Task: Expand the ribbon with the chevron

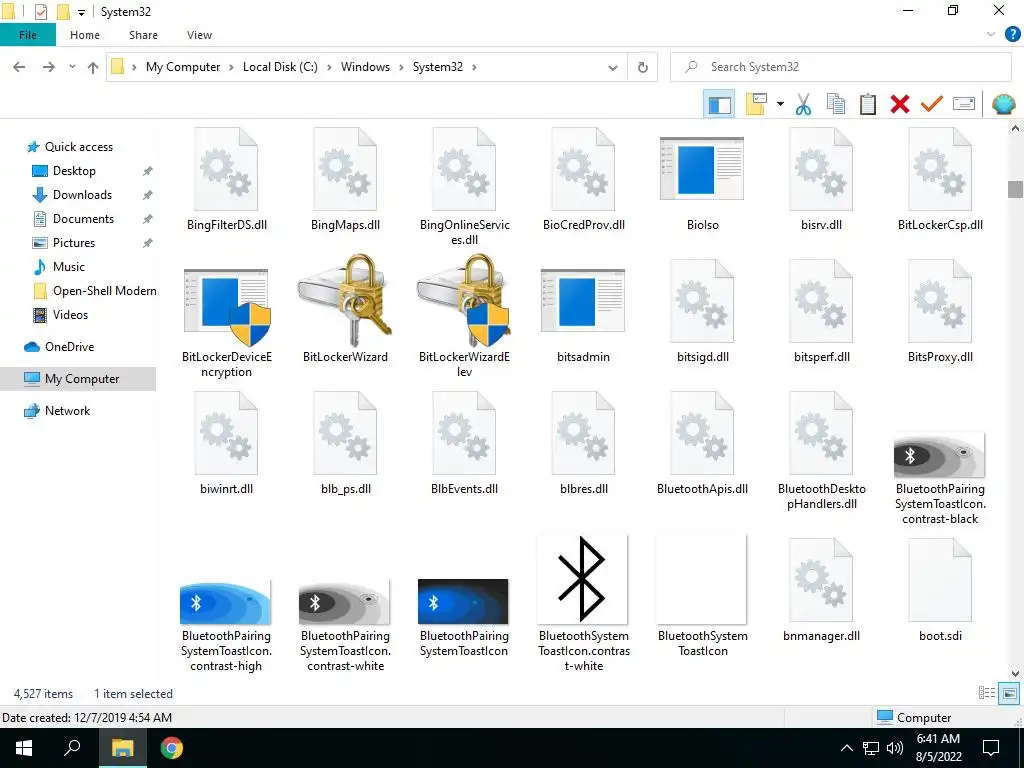Action: coord(991,35)
